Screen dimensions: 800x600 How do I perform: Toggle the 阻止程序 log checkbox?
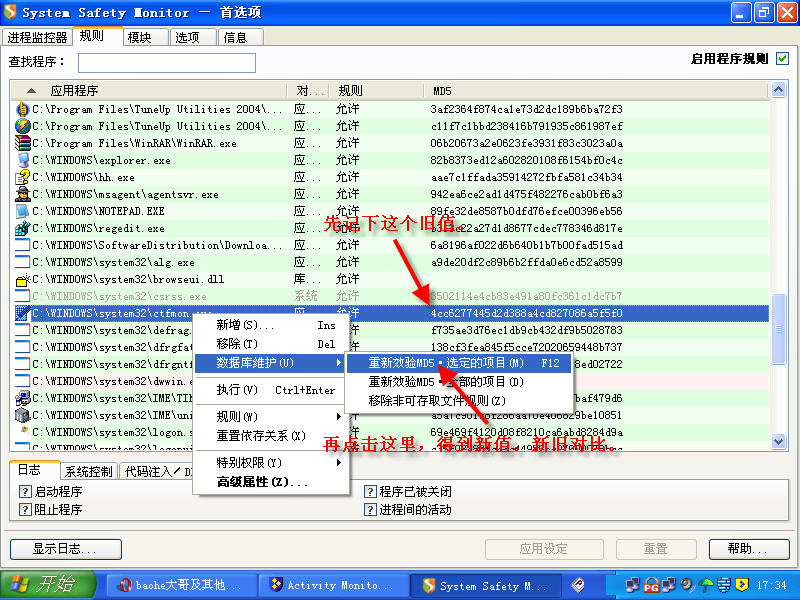coord(25,509)
